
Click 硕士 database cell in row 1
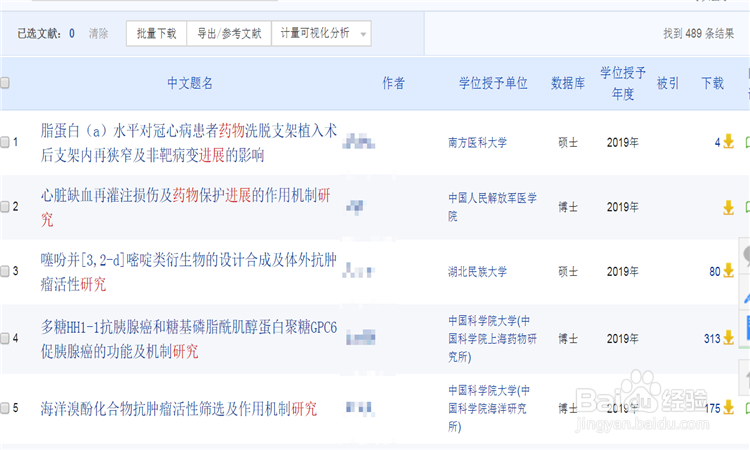coord(568,142)
